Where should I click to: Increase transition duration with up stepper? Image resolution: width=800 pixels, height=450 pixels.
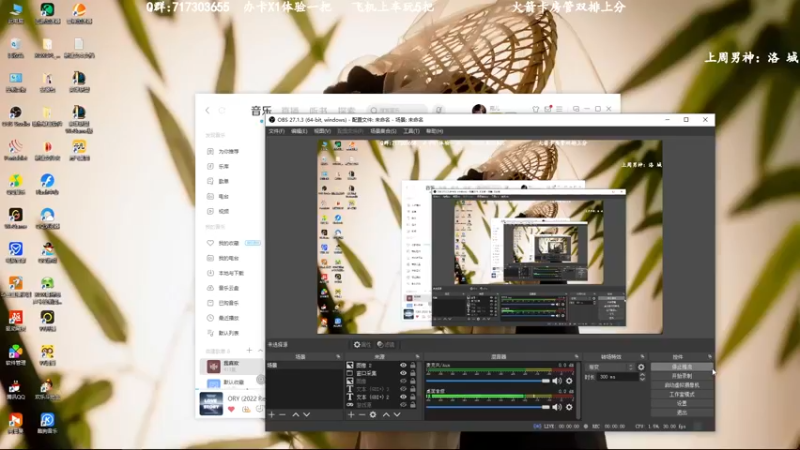pos(642,375)
